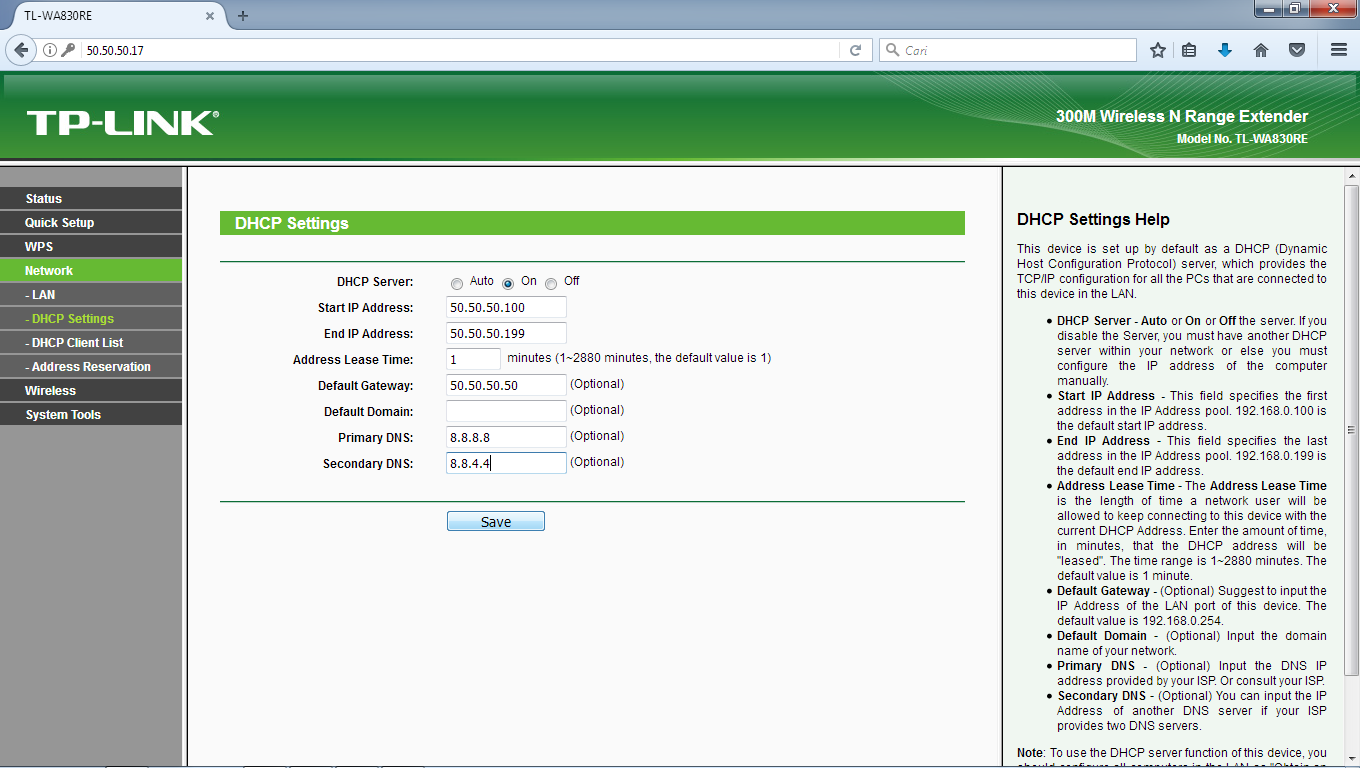Open the Status menu item
The height and width of the screenshot is (768, 1360).
pos(91,199)
